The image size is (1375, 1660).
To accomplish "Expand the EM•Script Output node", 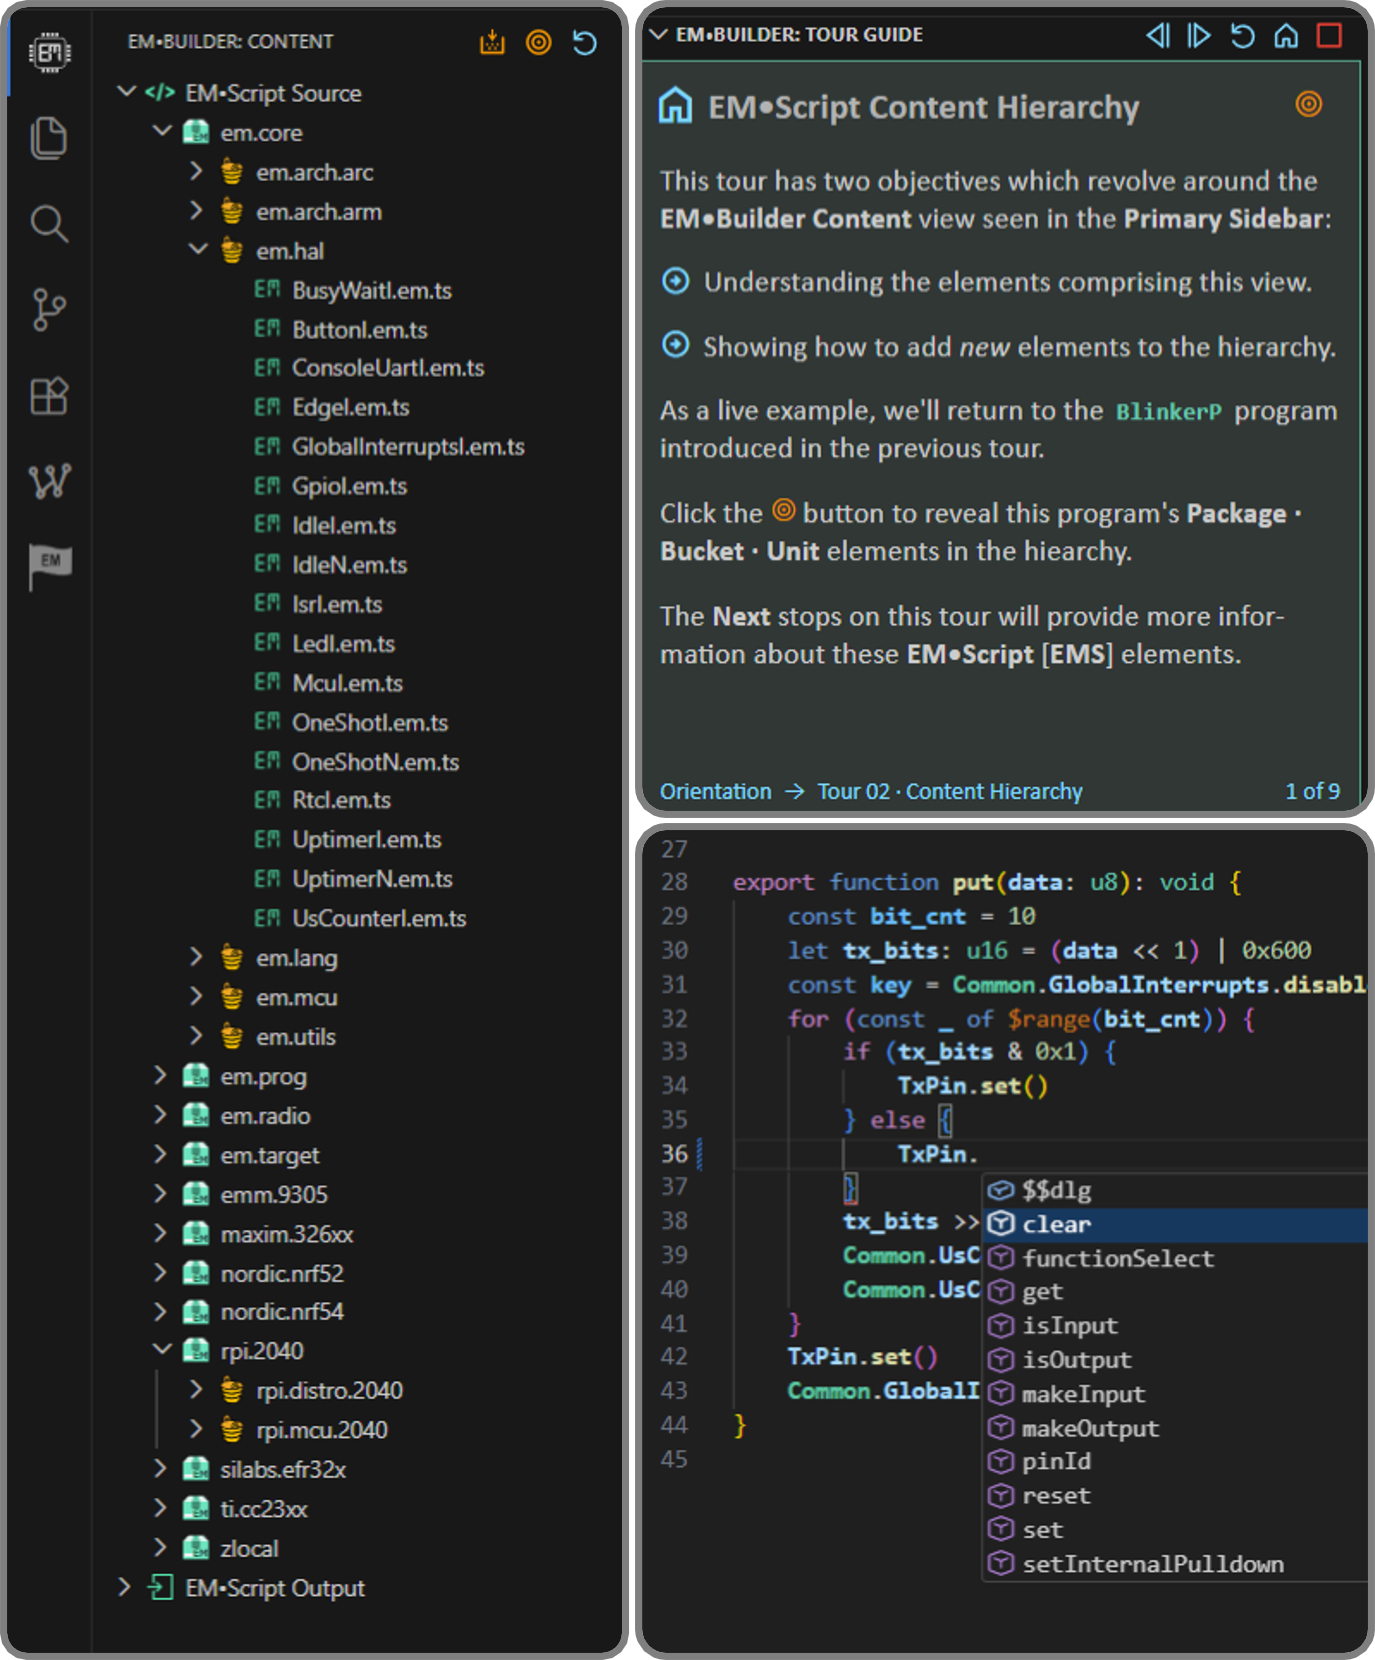I will [124, 1587].
